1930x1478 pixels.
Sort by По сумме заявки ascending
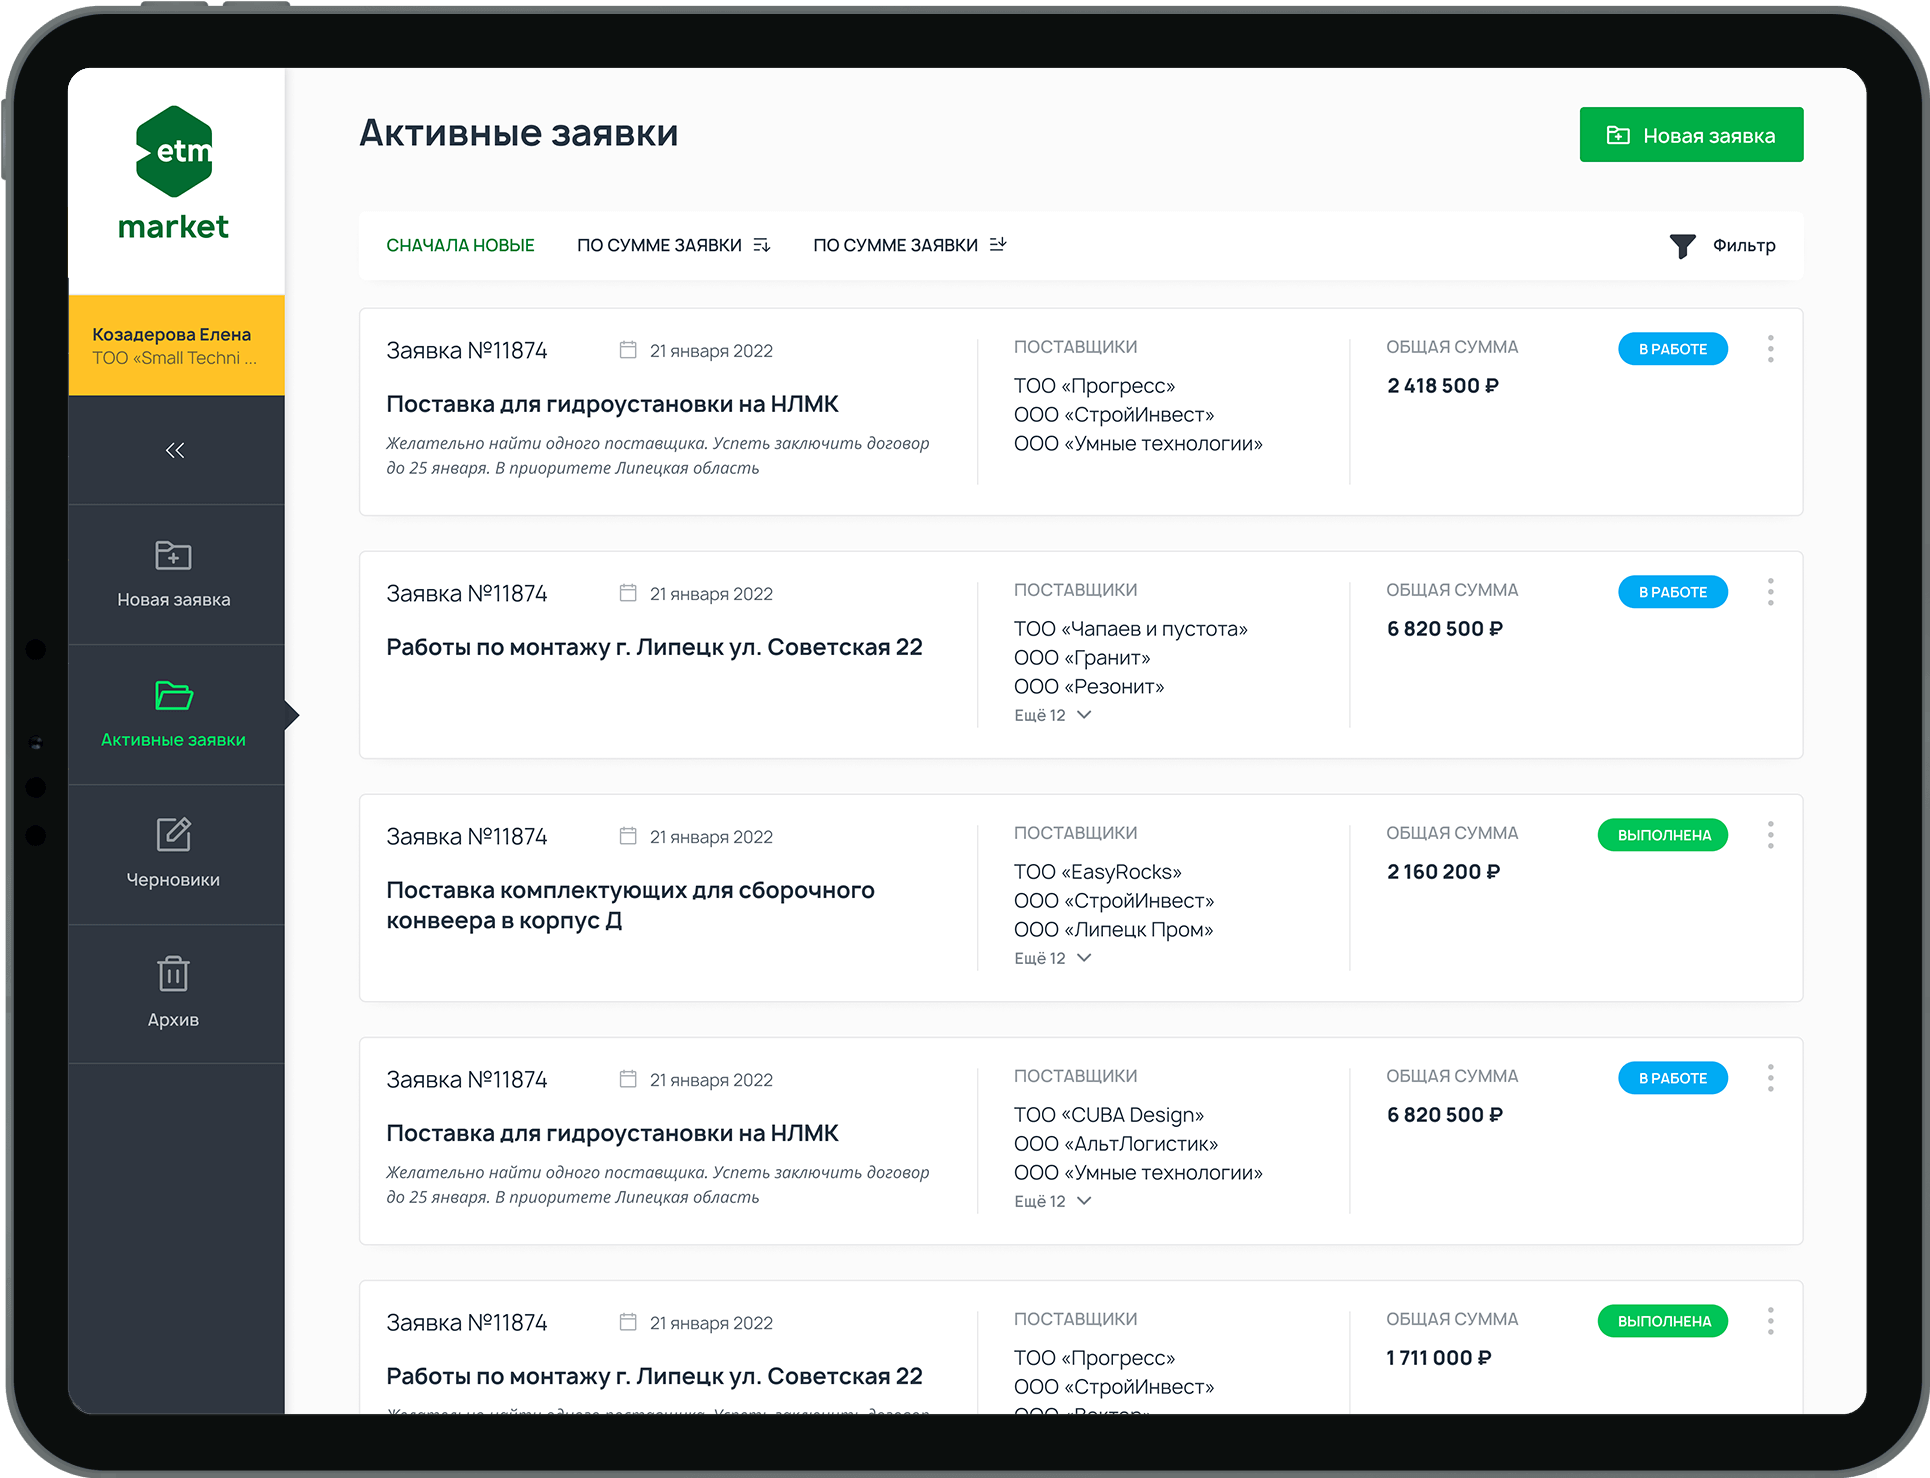[x=909, y=246]
